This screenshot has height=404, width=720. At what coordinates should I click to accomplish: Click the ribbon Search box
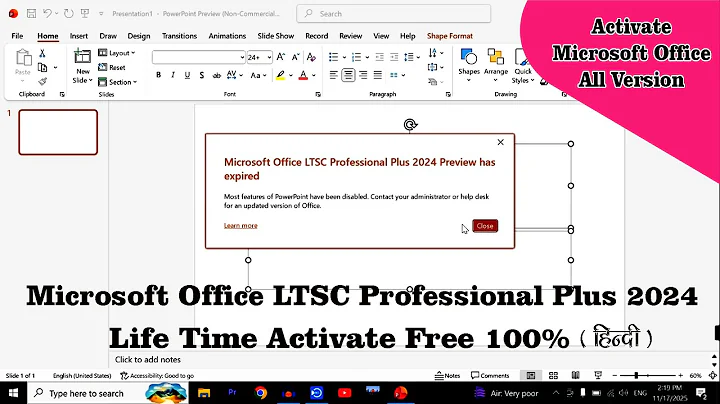tap(394, 14)
